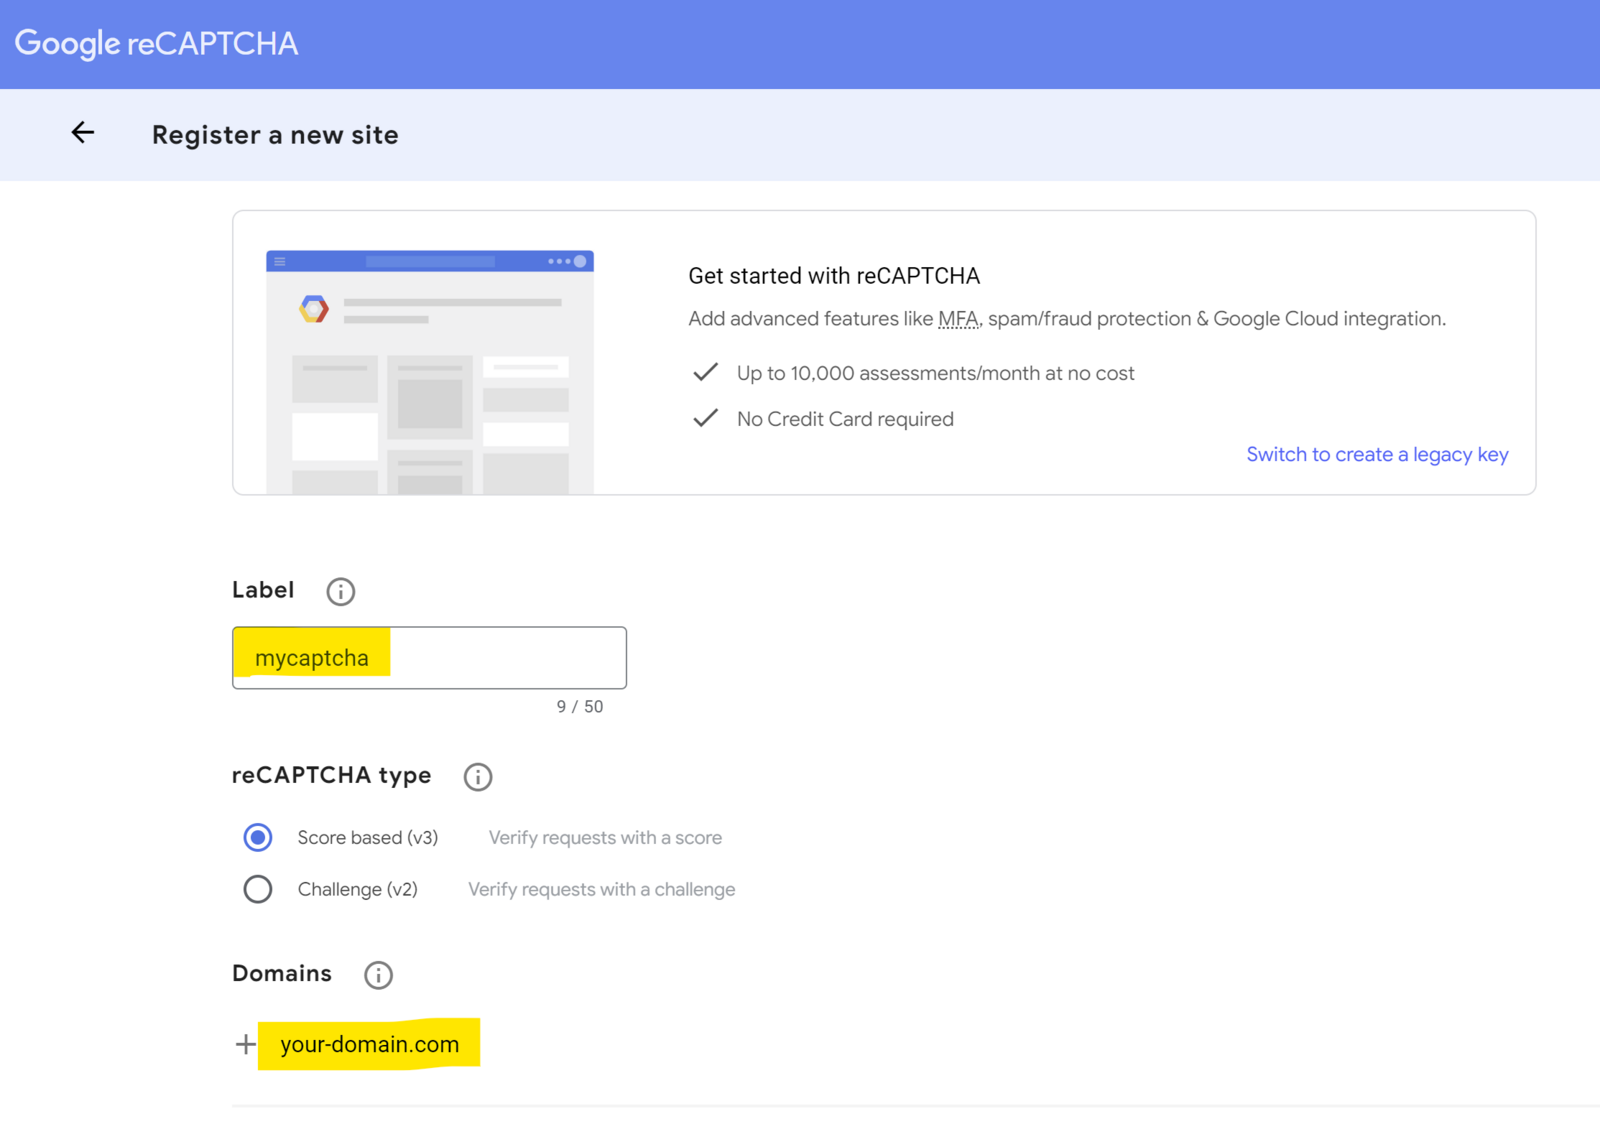Click the your-domain.com domain input
Screen dimensions: 1600x1124
[369, 1044]
